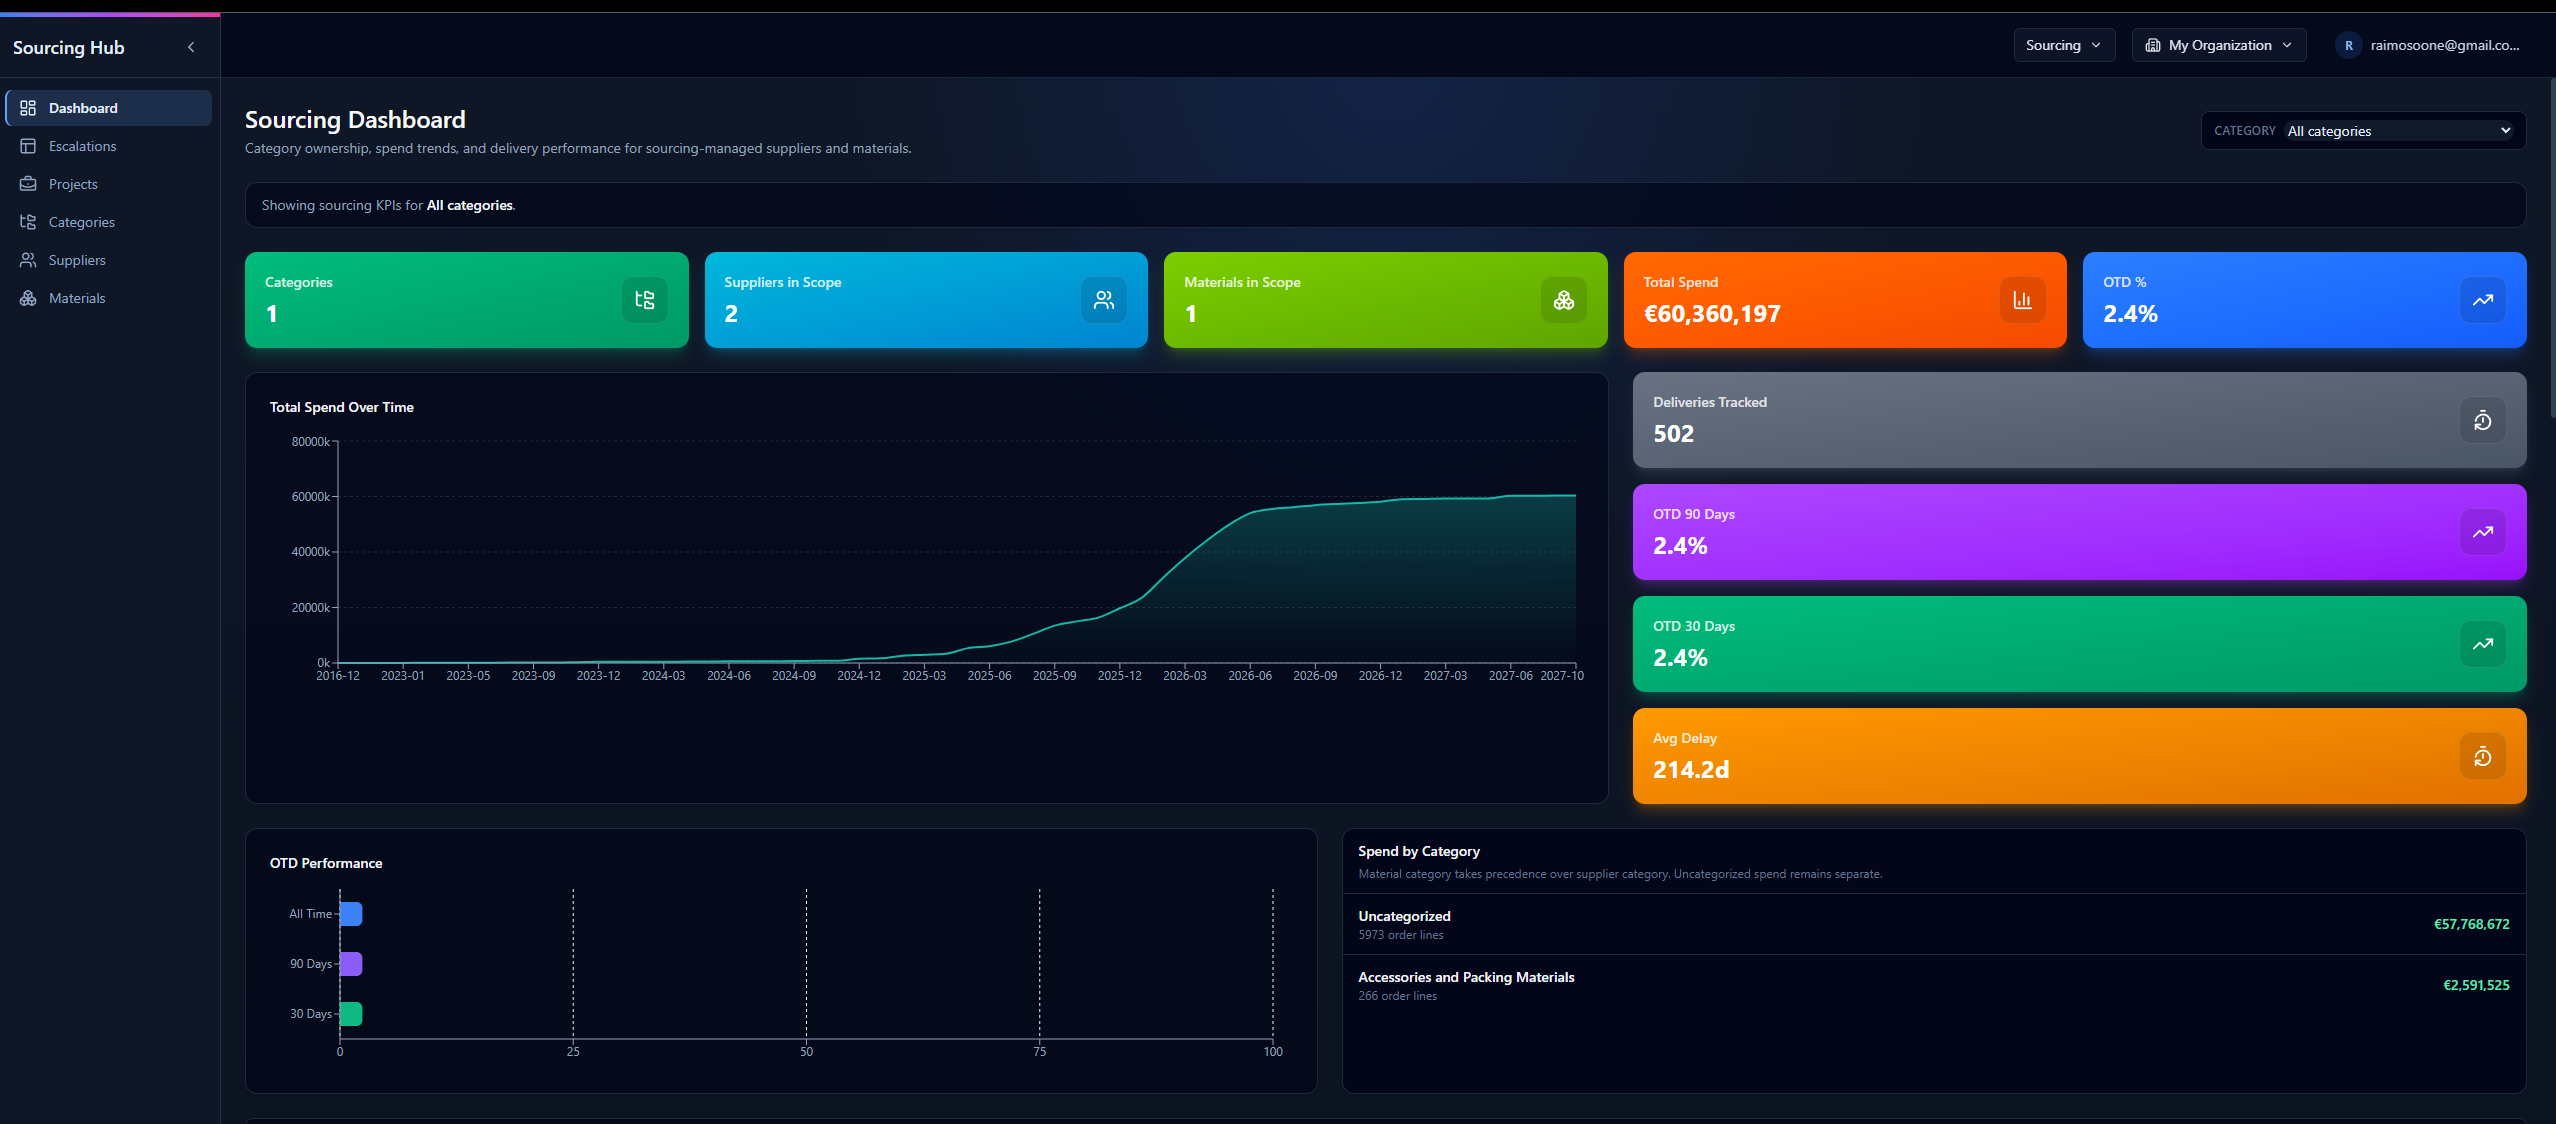The image size is (2556, 1124).
Task: Open the All categories dropdown
Action: [2400, 130]
